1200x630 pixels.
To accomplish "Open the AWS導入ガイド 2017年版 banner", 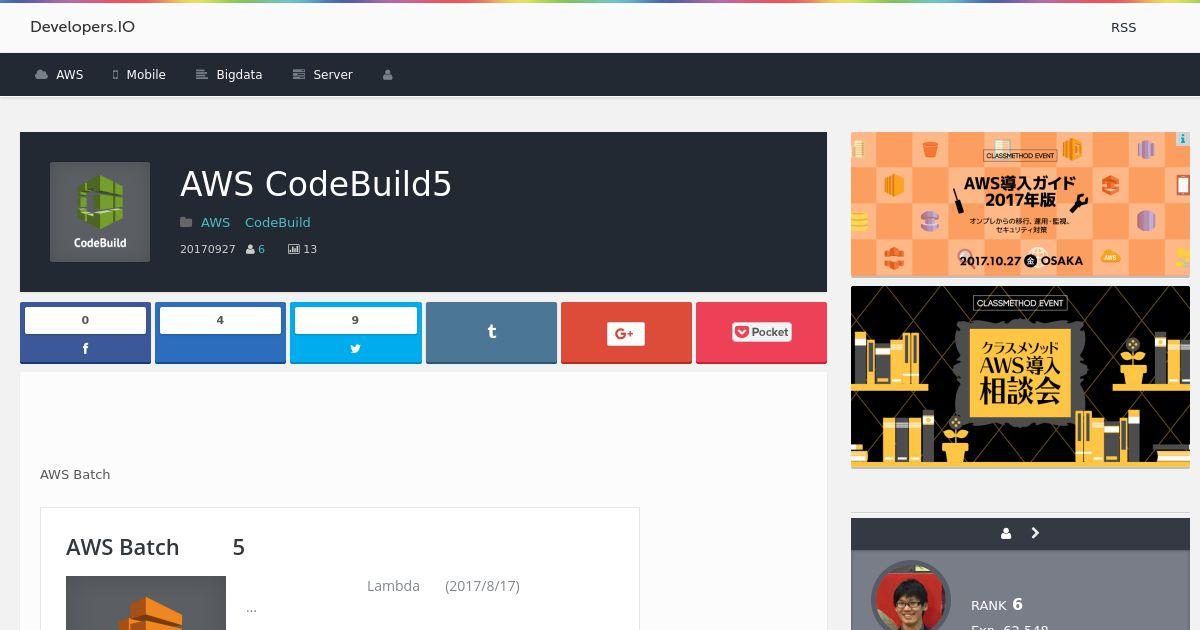I will tap(1020, 204).
